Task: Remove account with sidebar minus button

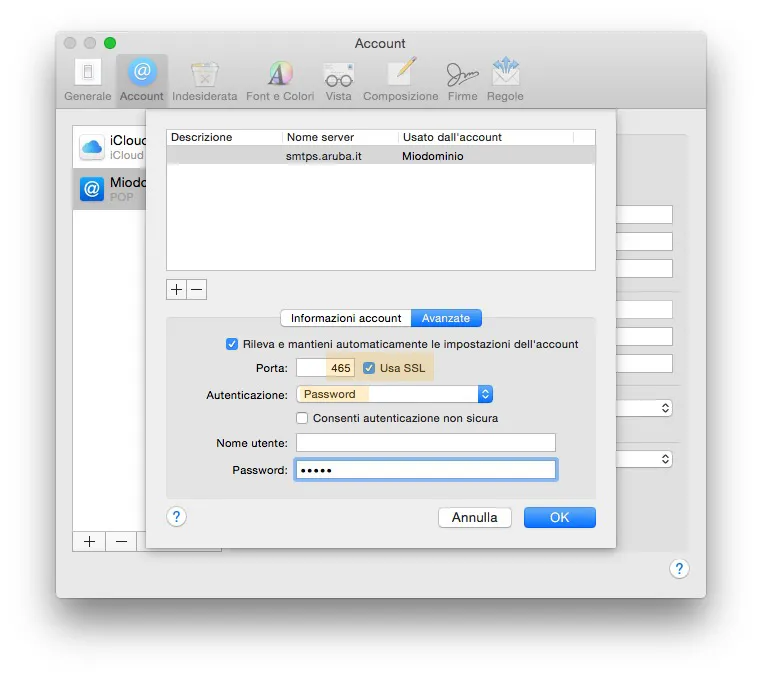Action: (x=121, y=541)
